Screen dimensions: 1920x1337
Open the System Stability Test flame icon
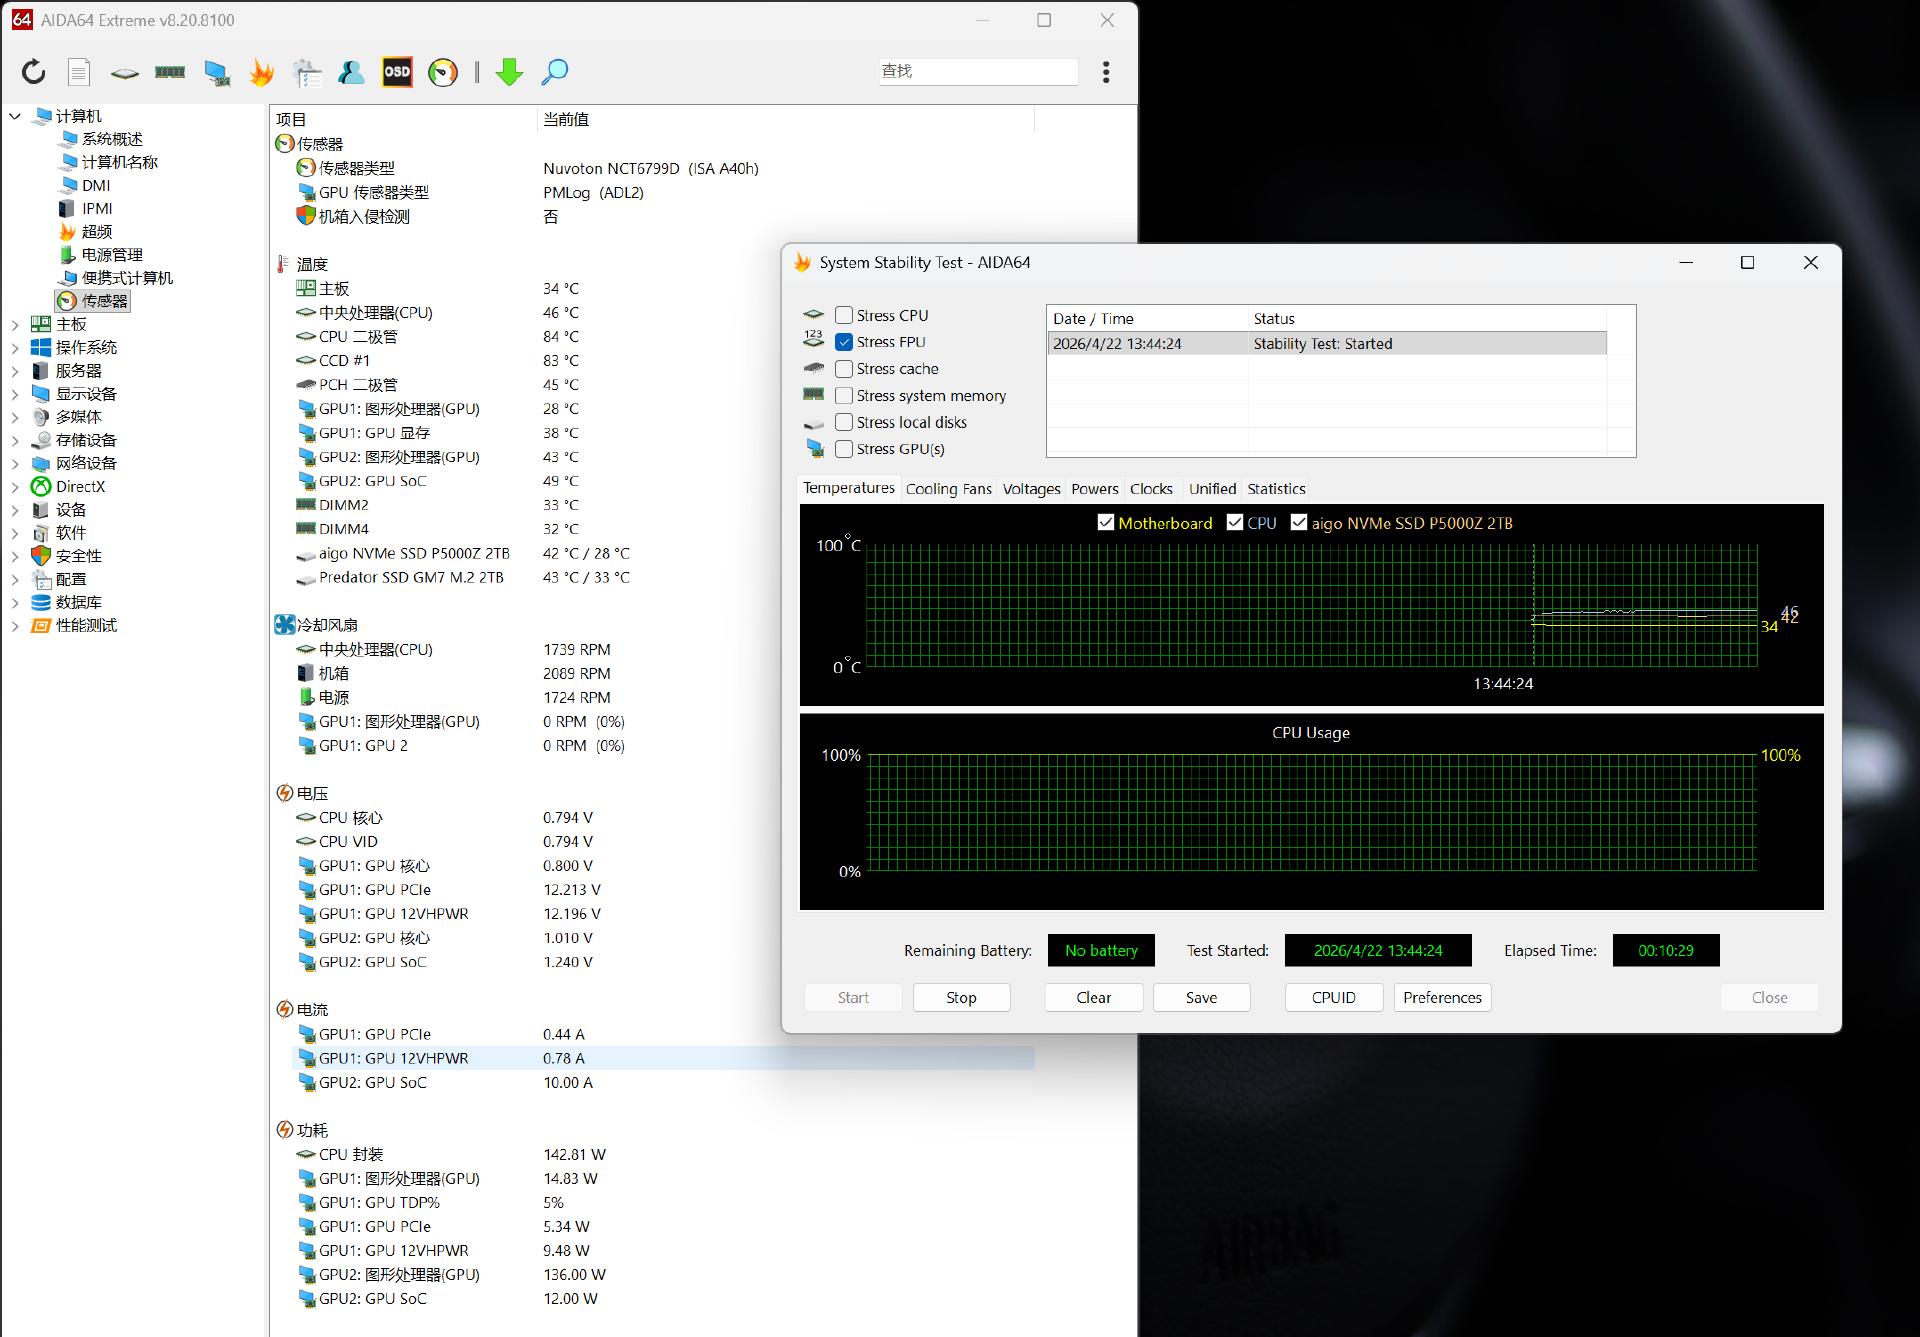(261, 71)
